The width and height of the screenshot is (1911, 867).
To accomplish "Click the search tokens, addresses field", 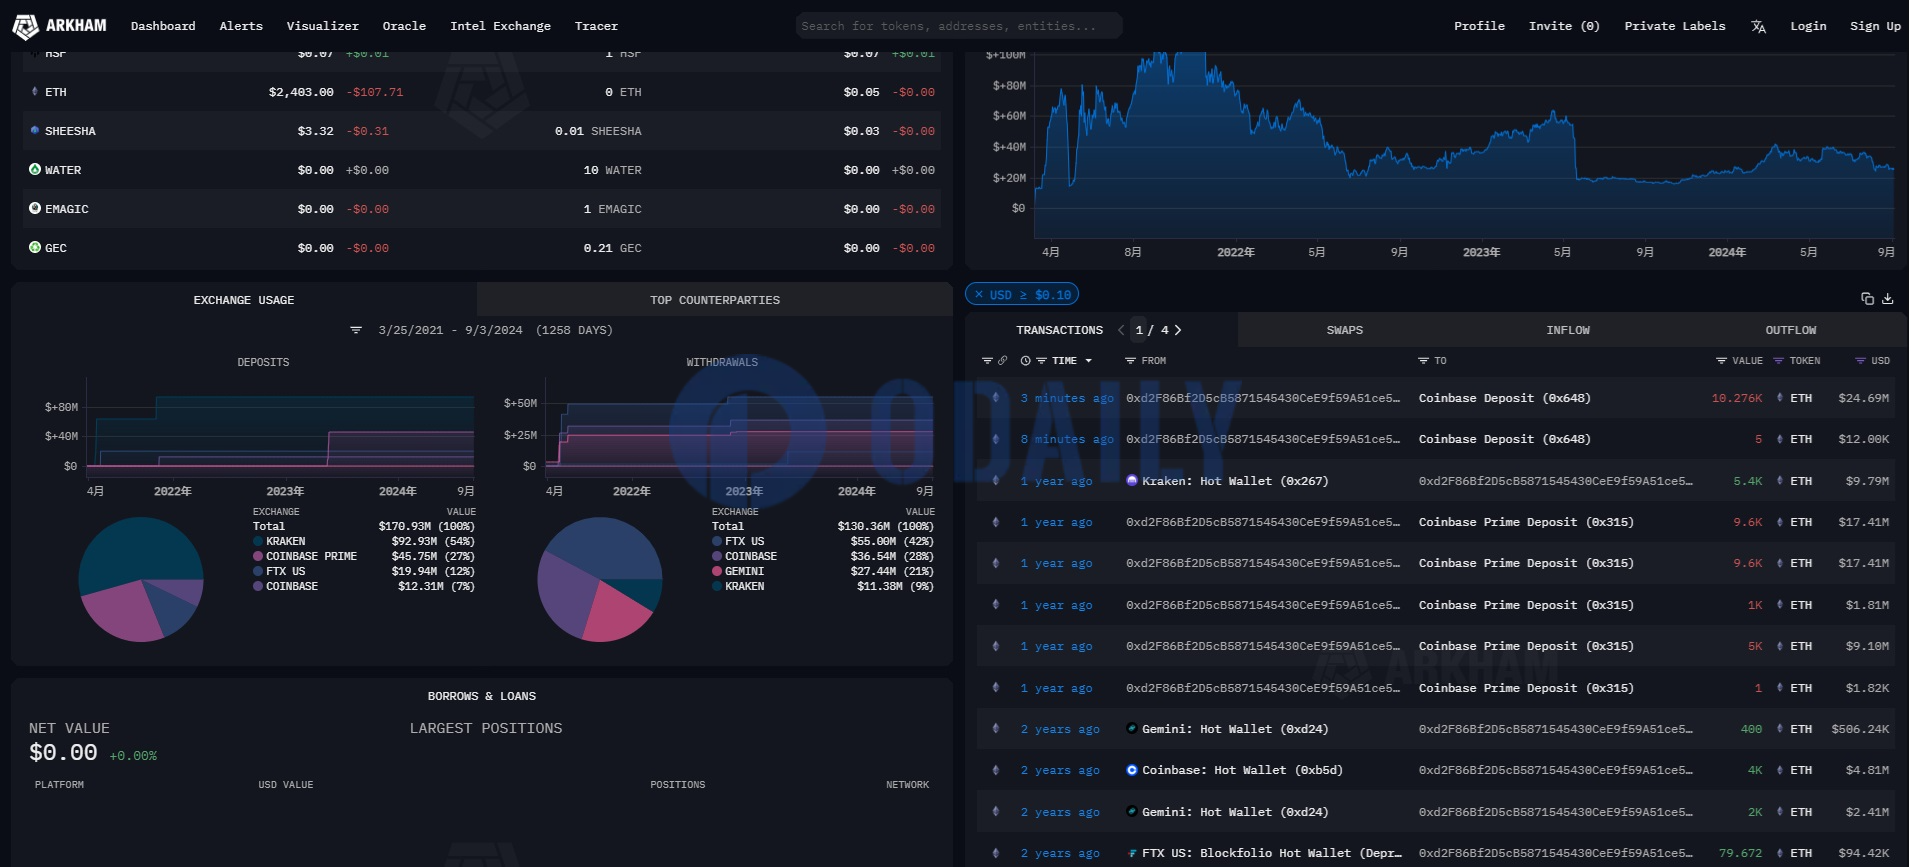I will pyautogui.click(x=959, y=26).
